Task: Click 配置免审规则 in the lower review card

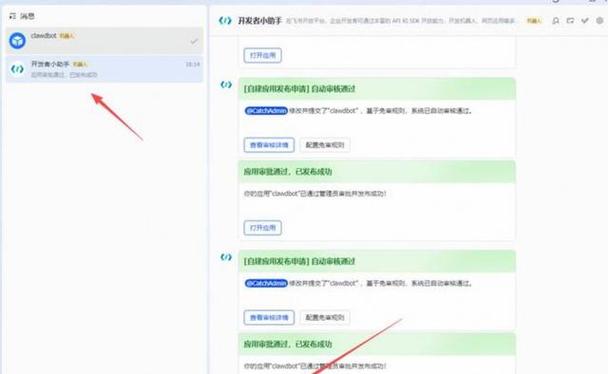Action: [x=325, y=317]
